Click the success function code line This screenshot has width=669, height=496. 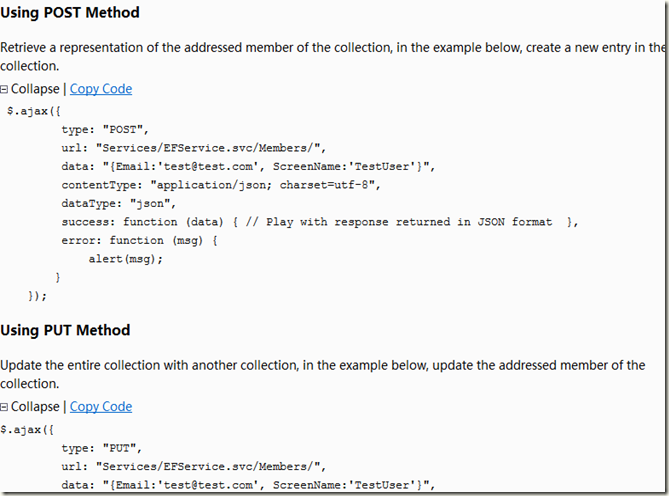point(320,222)
